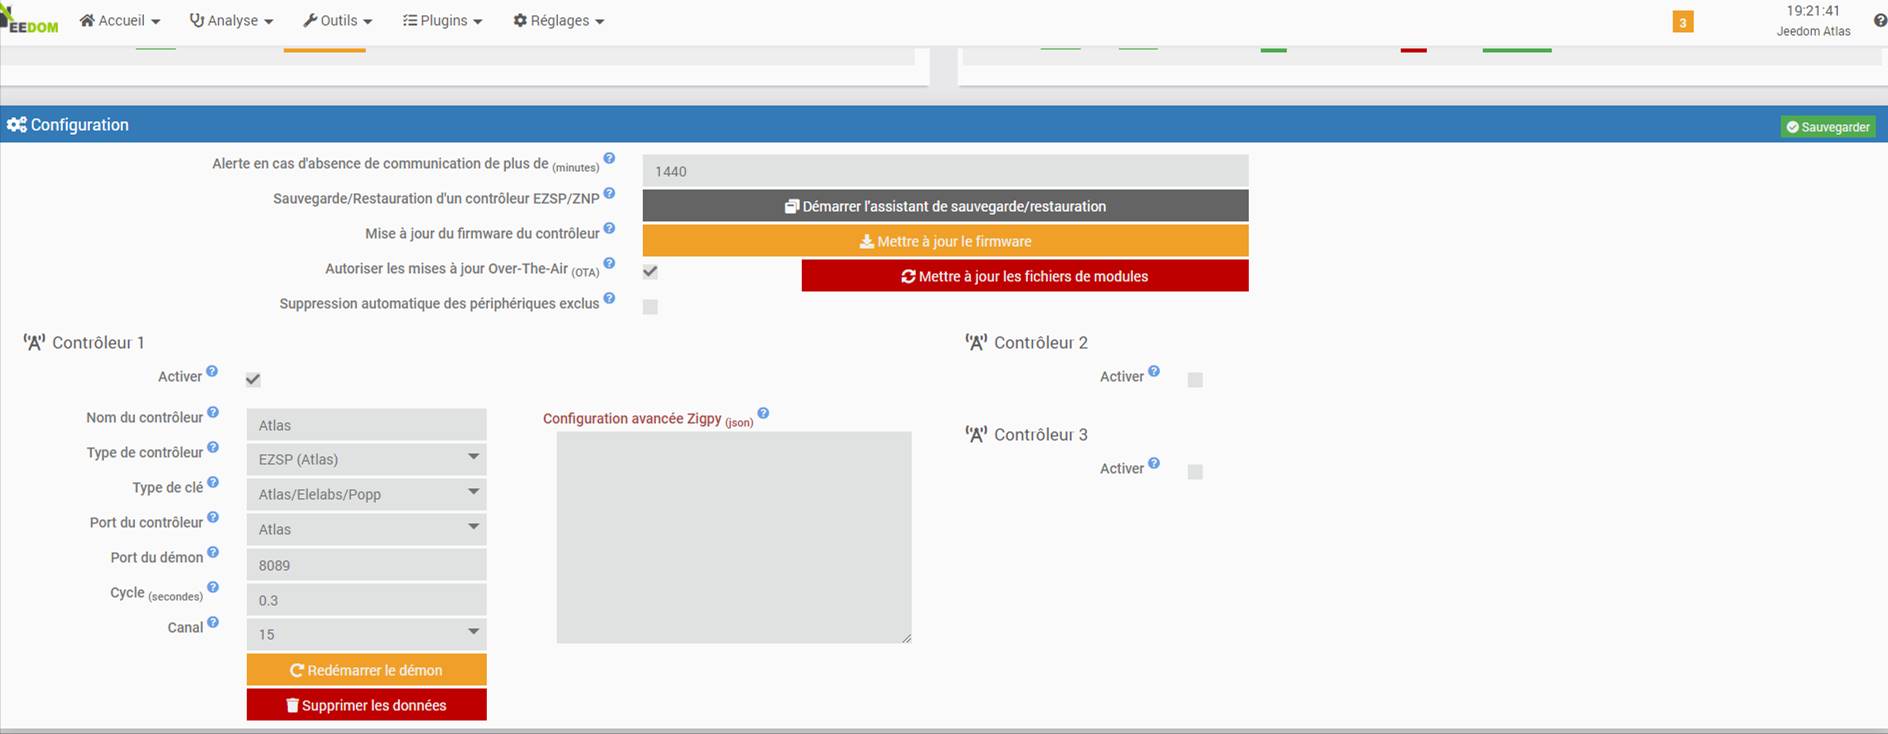Open the Plugins menu
Viewport: 1888px width, 734px height.
442,20
